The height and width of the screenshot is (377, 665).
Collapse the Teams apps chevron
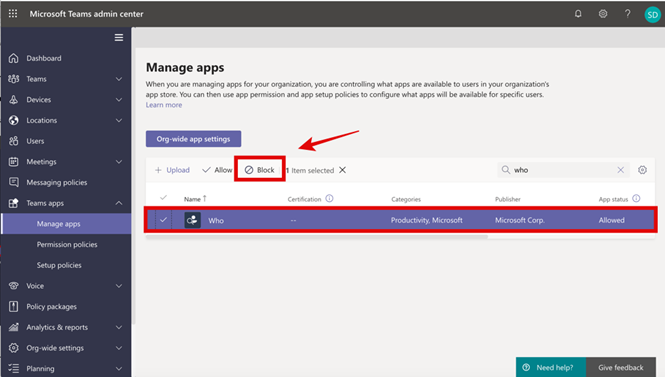pyautogui.click(x=119, y=203)
